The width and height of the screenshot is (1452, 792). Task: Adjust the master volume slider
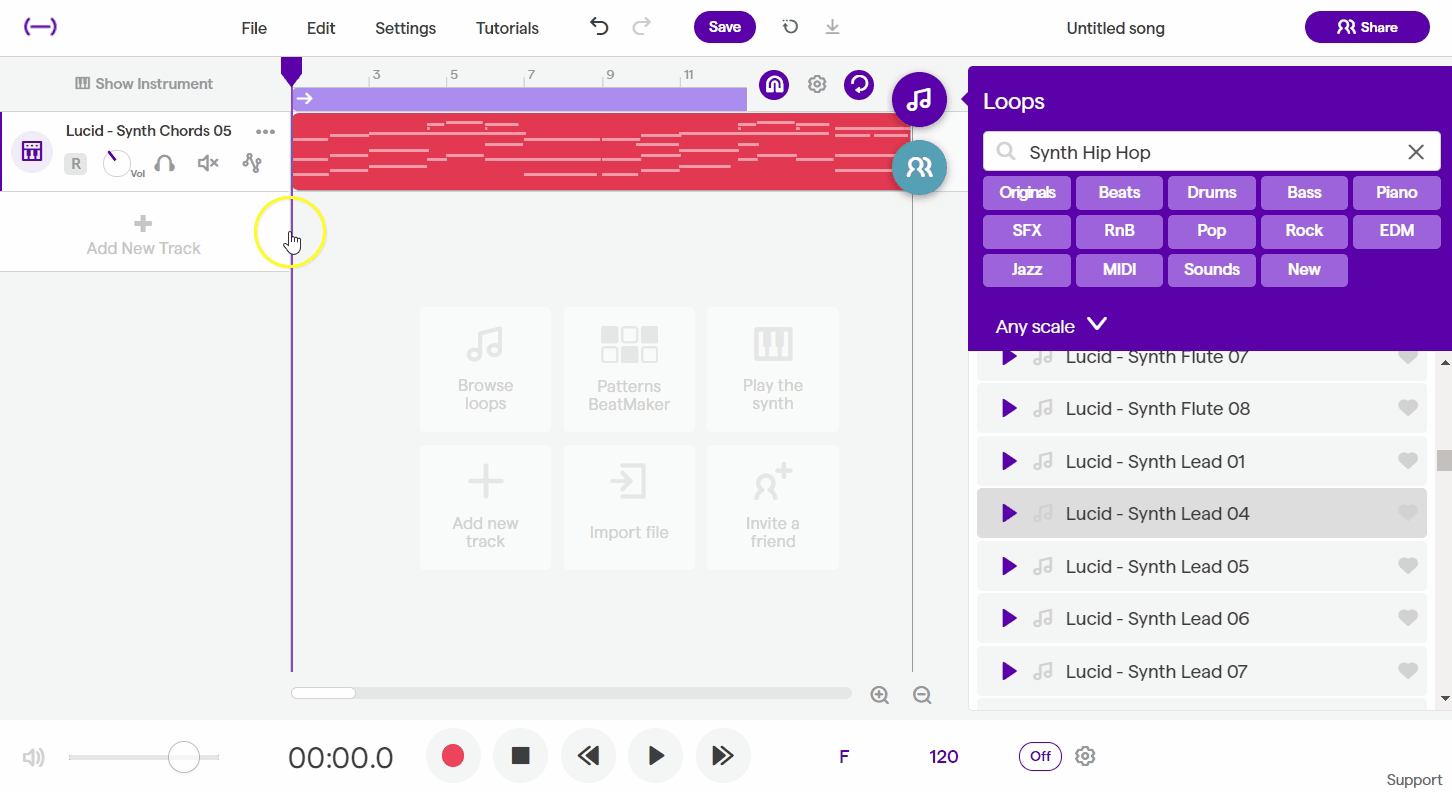[183, 757]
